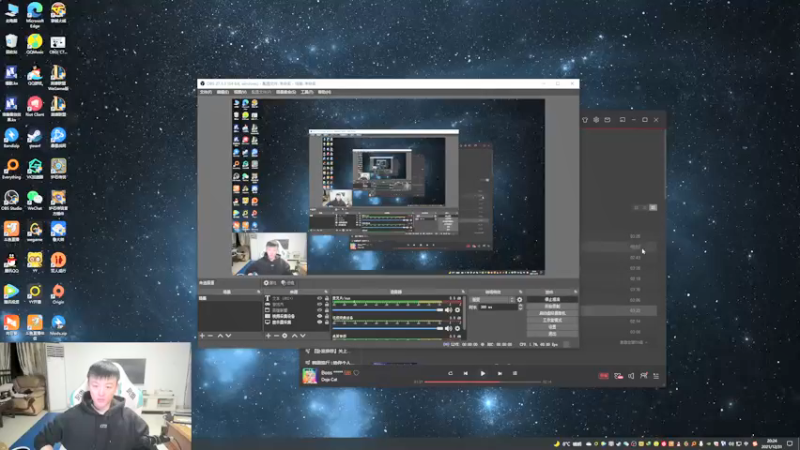Seek in the music player progress bar
Screen dimensions: 800x450
coord(483,382)
